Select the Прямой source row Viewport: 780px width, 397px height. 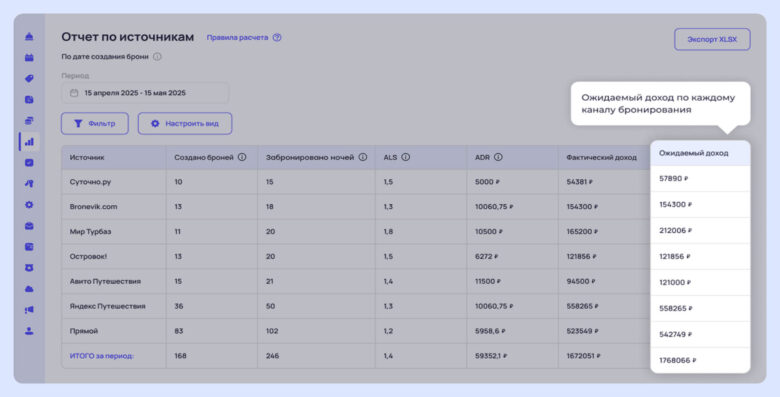[x=356, y=331]
